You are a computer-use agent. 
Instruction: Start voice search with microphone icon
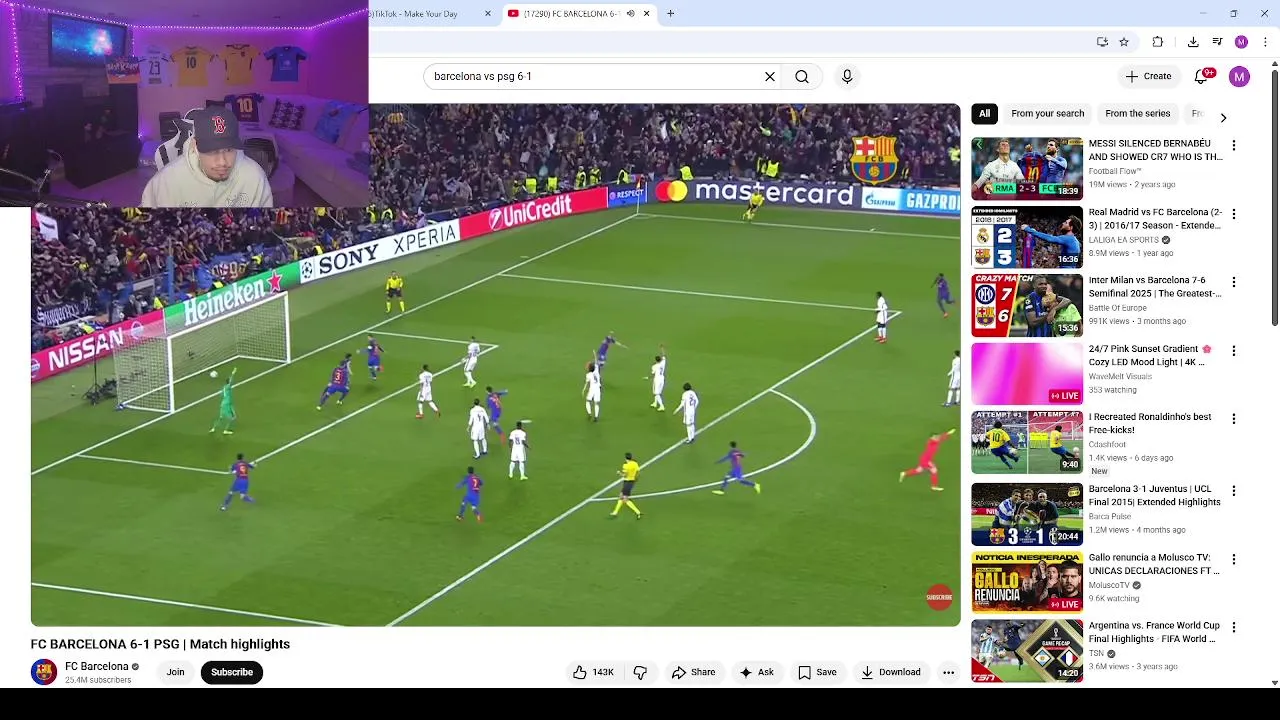847,76
